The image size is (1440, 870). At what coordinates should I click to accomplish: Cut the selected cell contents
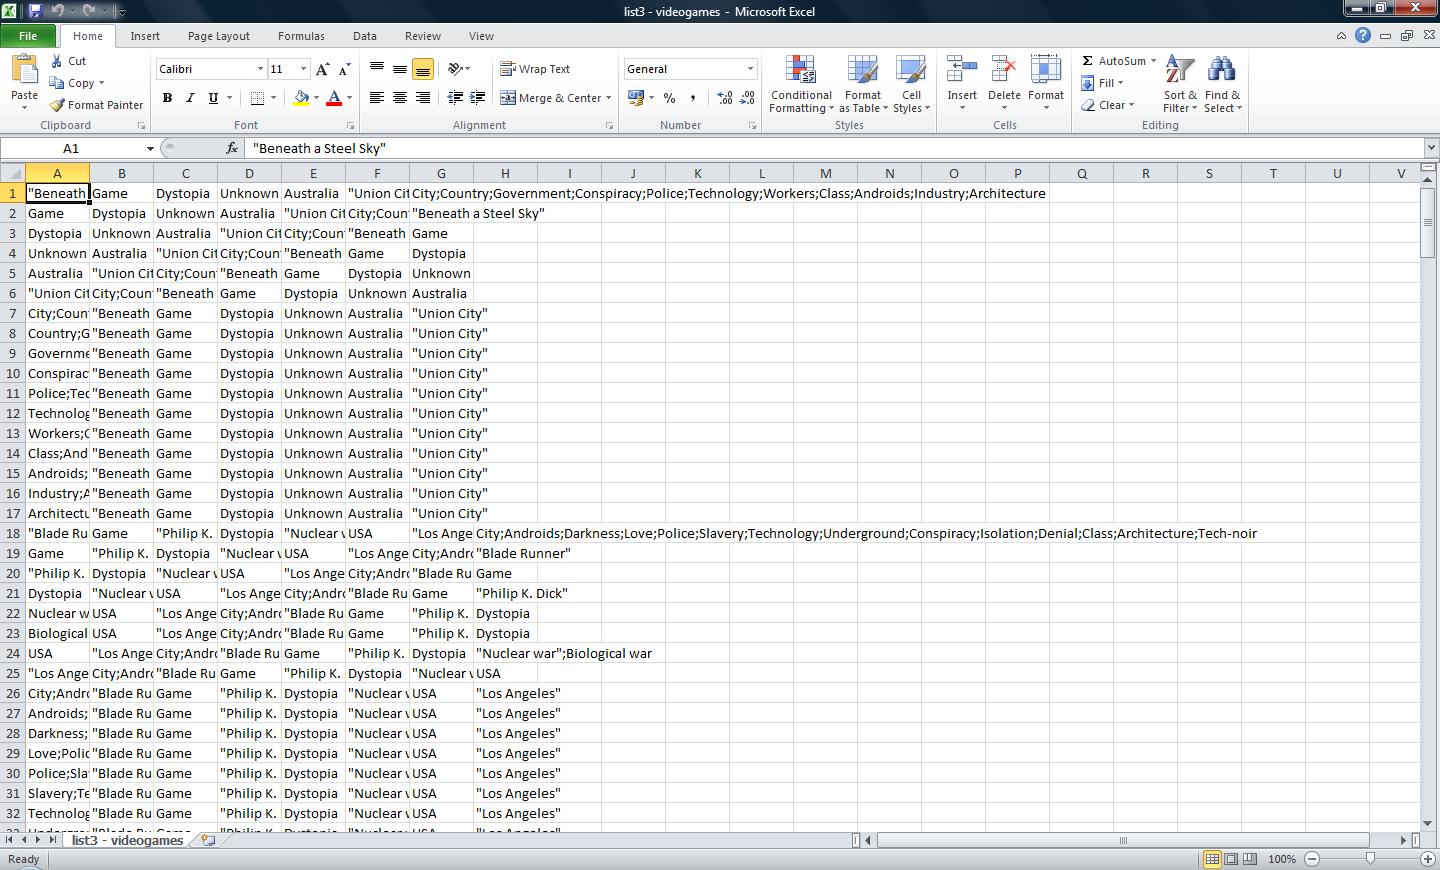(x=69, y=61)
